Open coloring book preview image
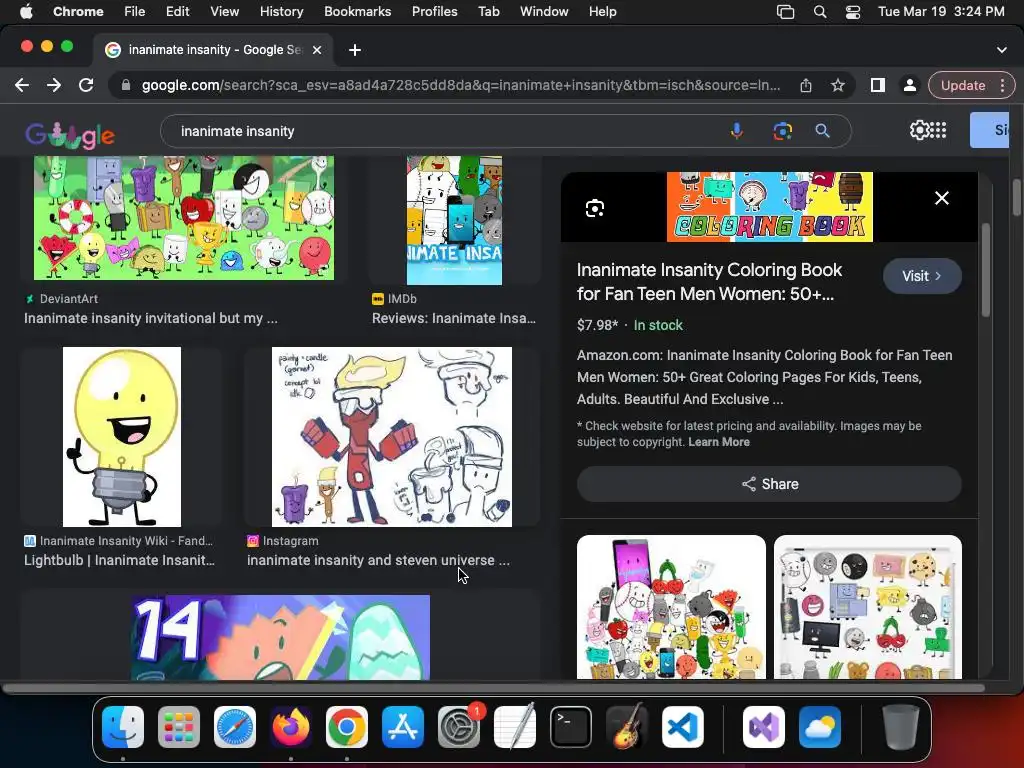 tap(769, 207)
